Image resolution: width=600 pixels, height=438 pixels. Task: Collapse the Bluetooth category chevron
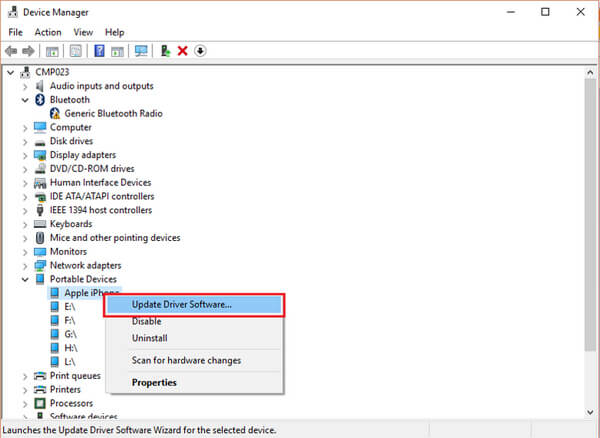pyautogui.click(x=25, y=100)
